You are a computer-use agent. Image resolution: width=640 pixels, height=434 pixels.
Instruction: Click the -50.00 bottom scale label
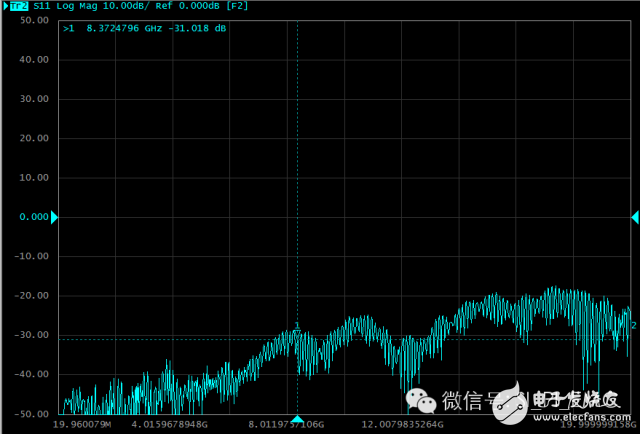coord(31,412)
